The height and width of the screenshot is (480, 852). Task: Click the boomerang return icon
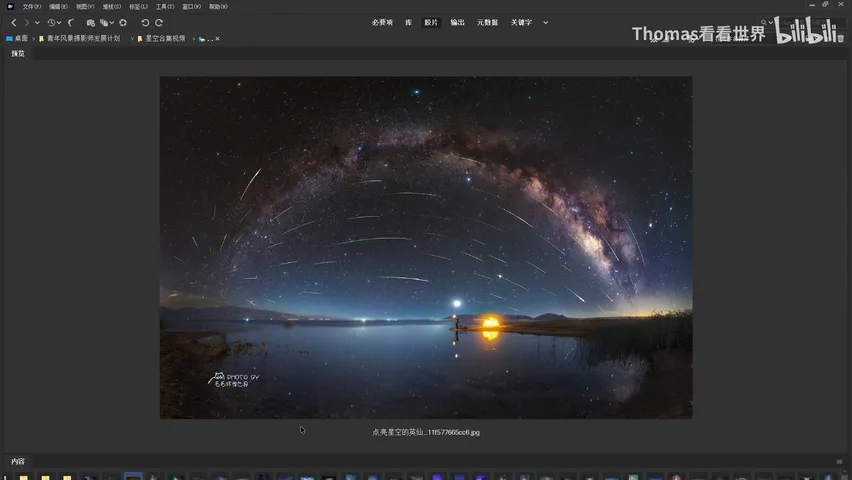pyautogui.click(x=71, y=23)
